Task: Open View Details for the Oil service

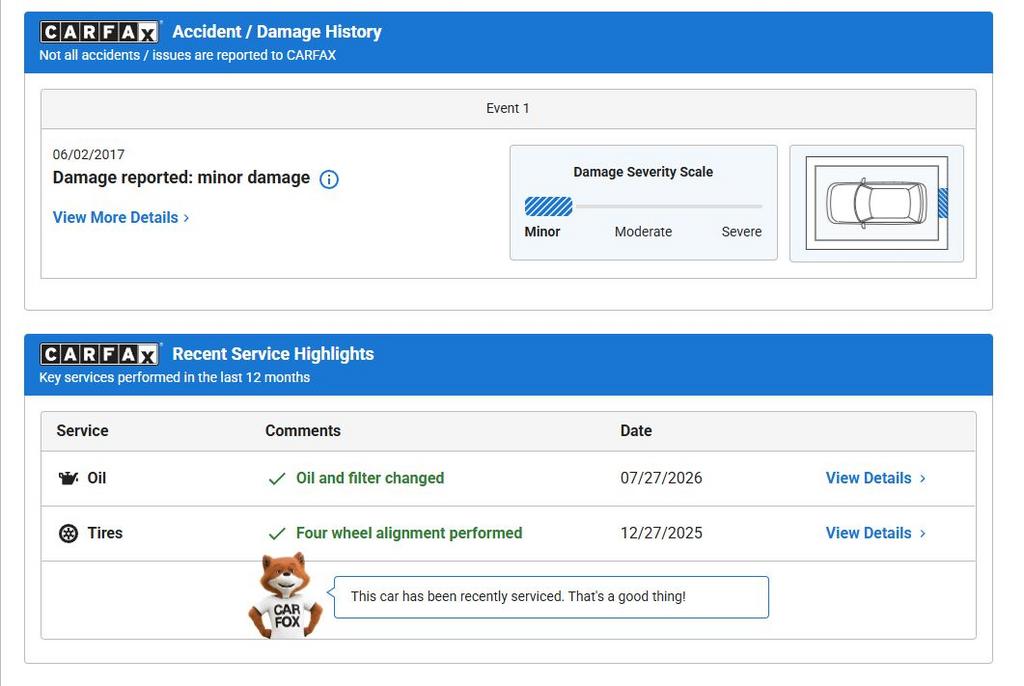Action: pos(875,478)
